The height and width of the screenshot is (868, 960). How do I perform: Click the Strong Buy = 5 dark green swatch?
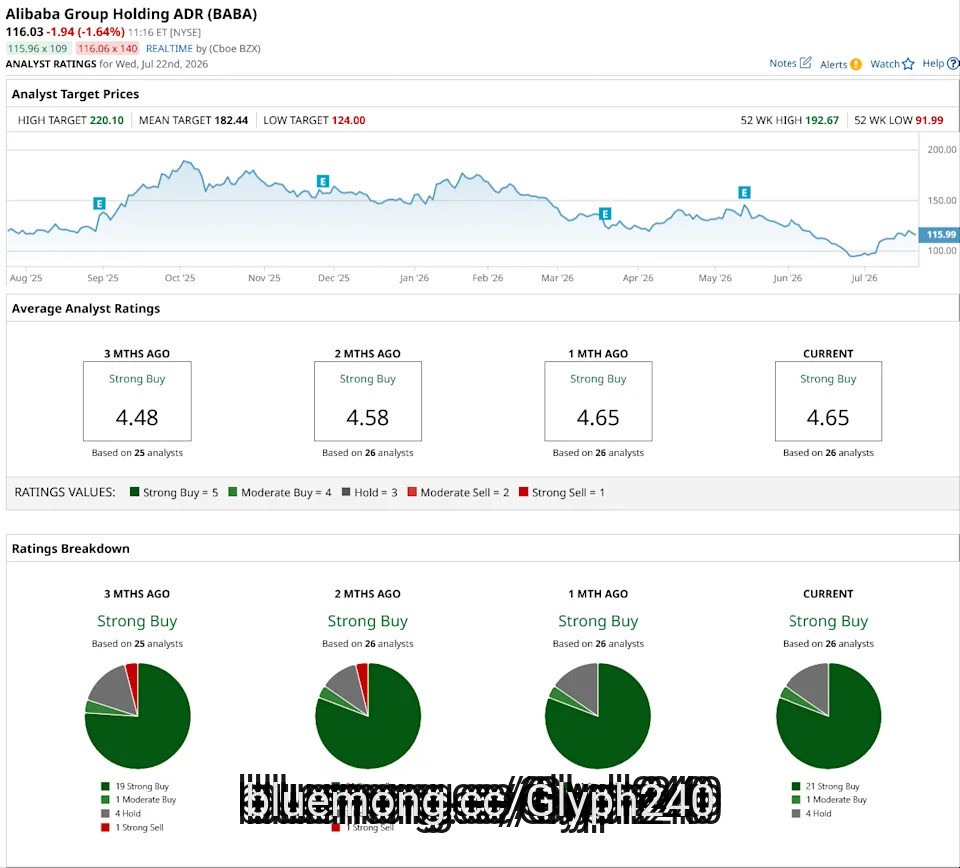click(x=135, y=492)
